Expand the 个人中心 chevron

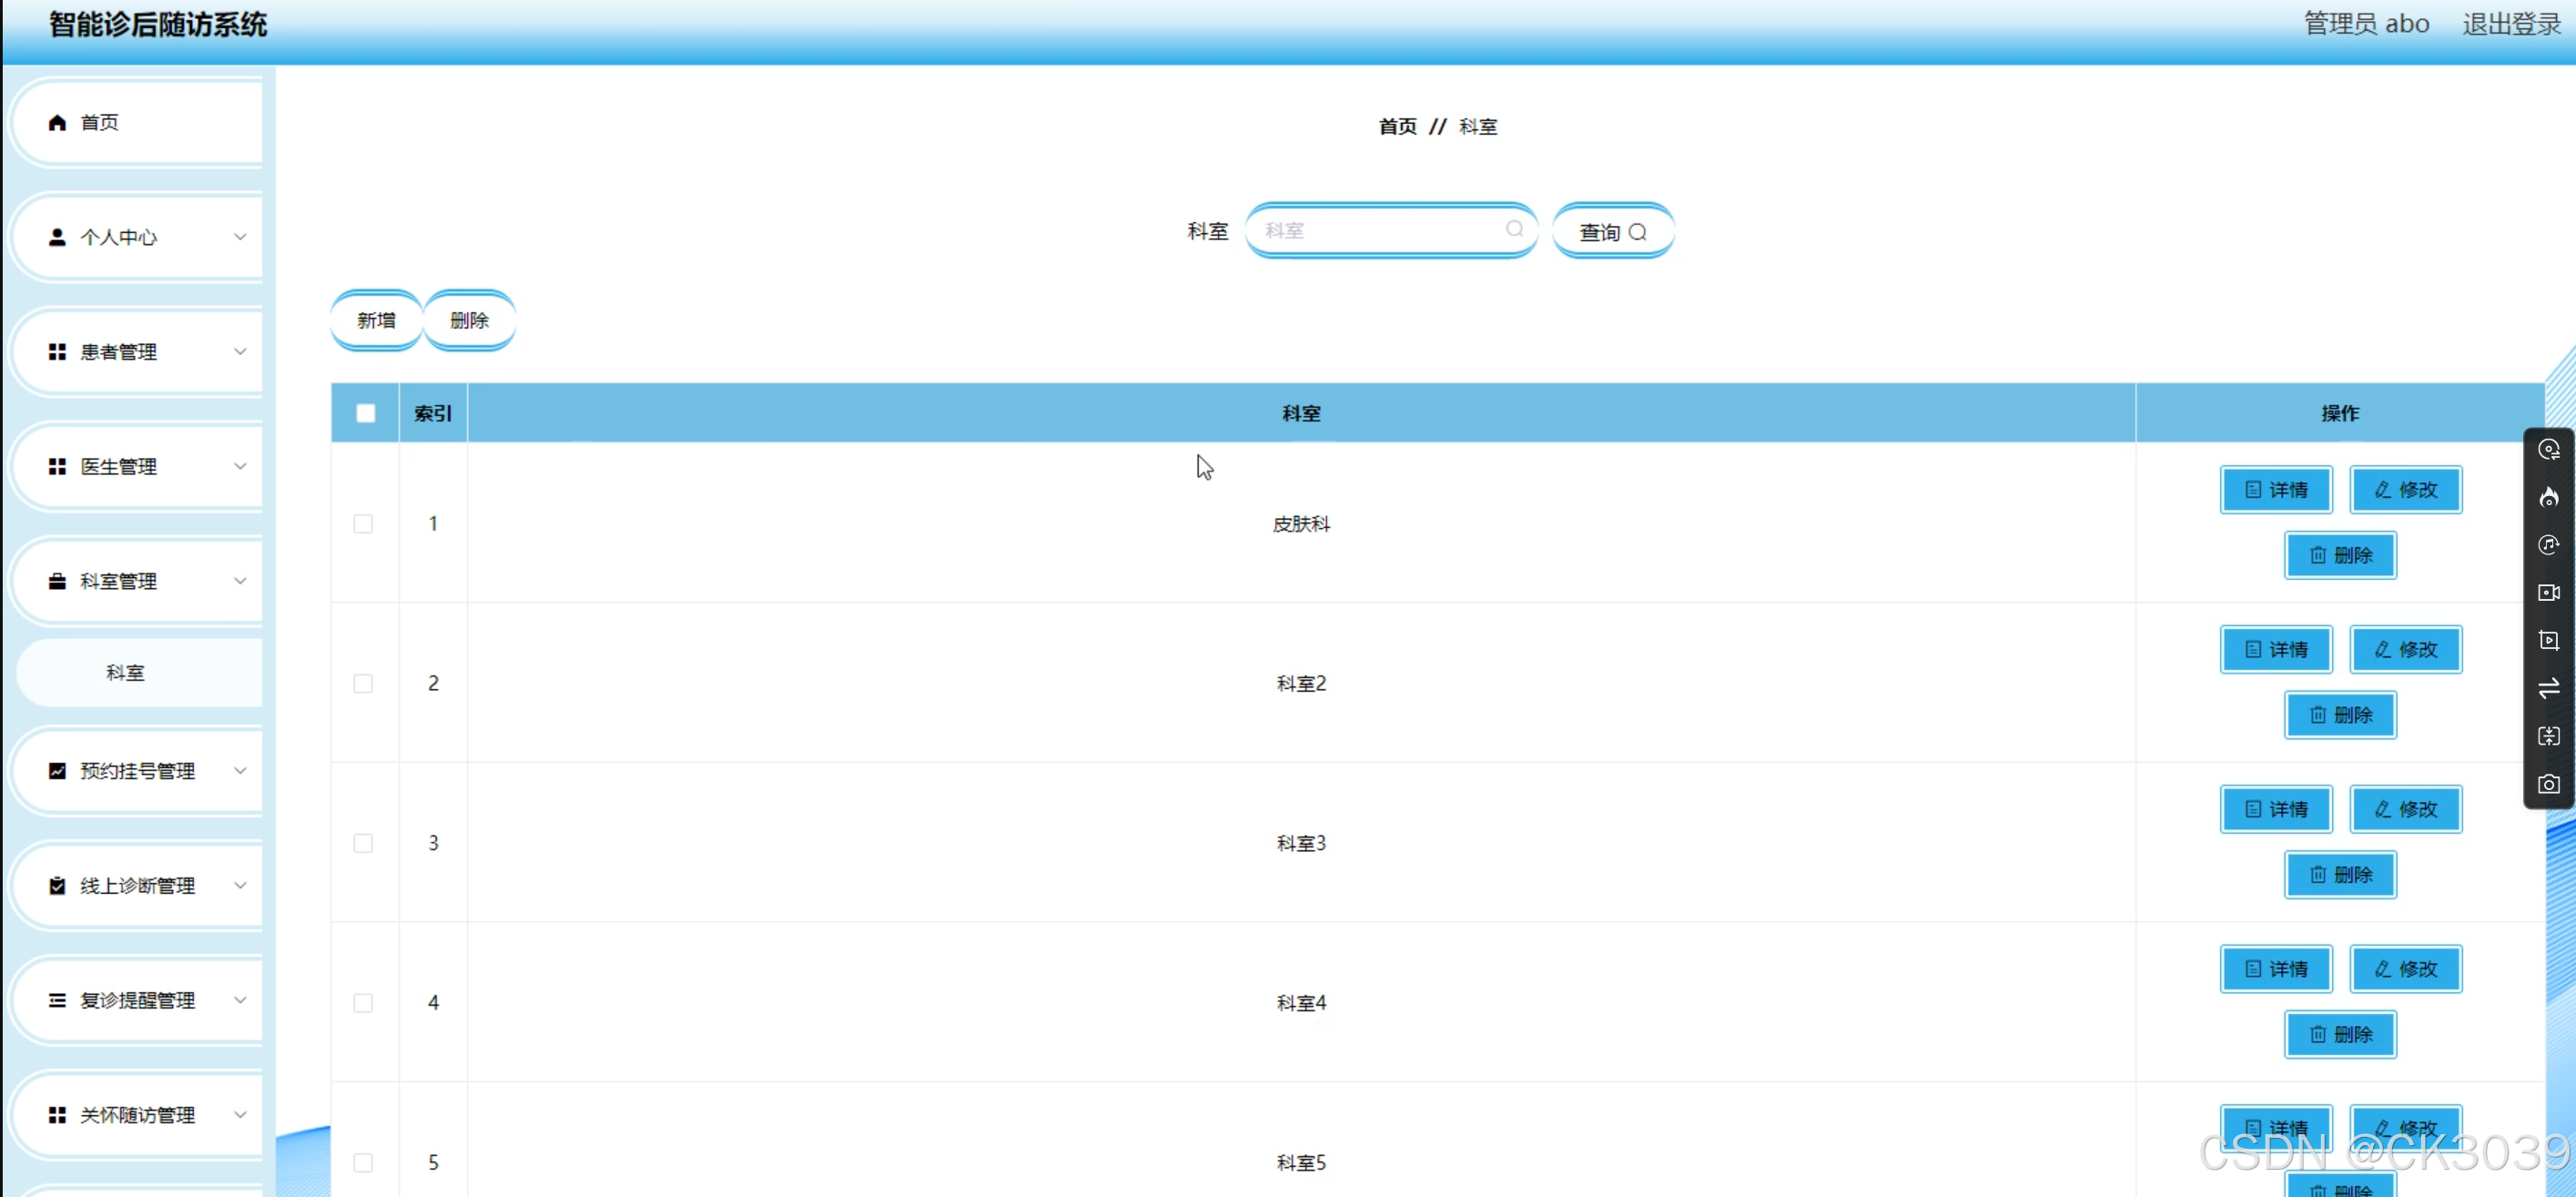240,237
